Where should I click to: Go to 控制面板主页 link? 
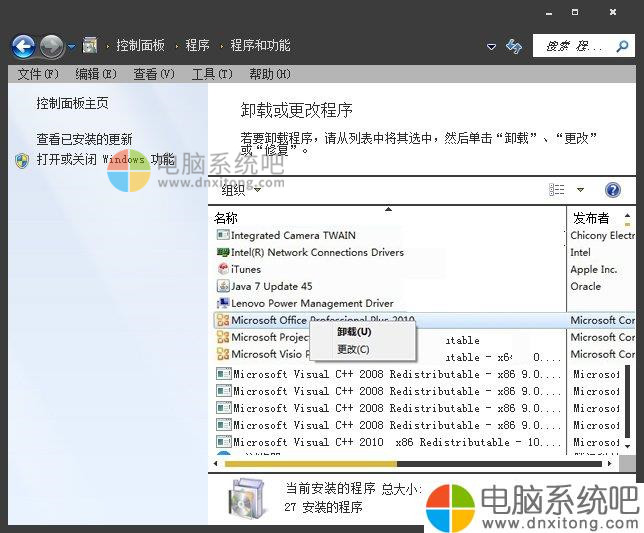(x=72, y=103)
